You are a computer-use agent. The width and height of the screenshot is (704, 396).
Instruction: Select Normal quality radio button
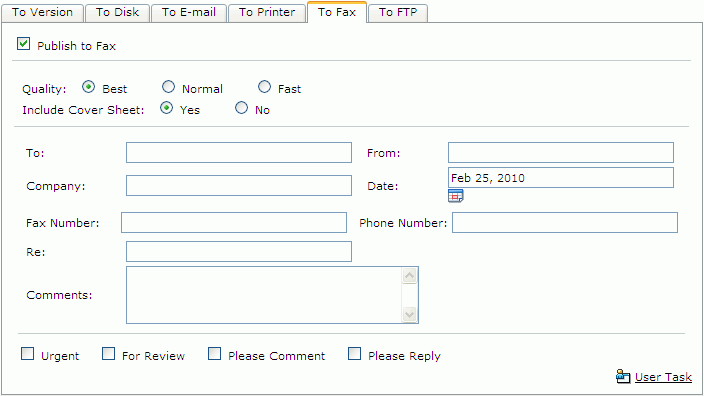[x=168, y=87]
